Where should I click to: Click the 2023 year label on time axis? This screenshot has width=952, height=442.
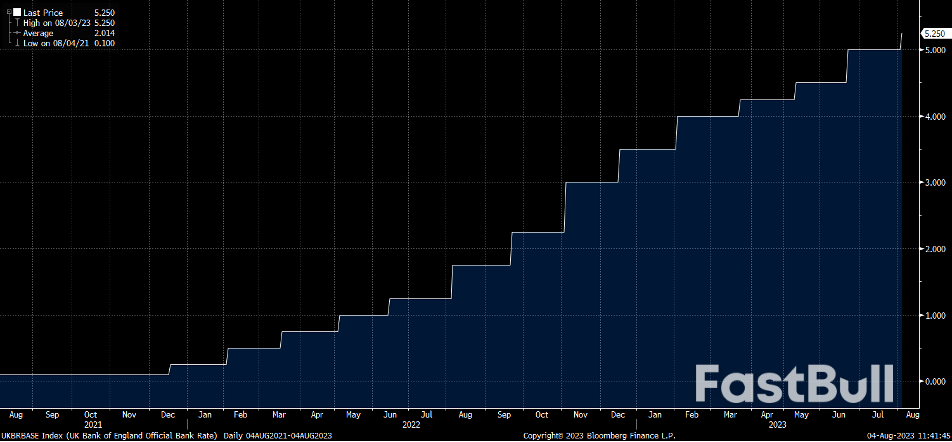click(x=776, y=425)
